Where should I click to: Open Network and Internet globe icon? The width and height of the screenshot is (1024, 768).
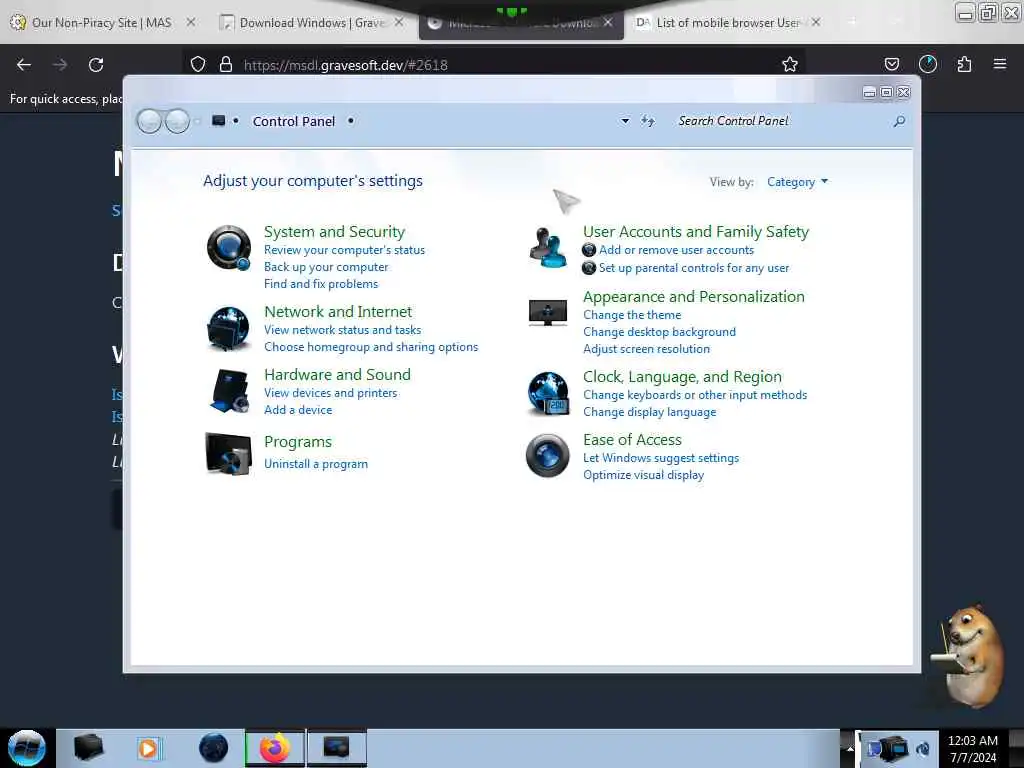[229, 328]
